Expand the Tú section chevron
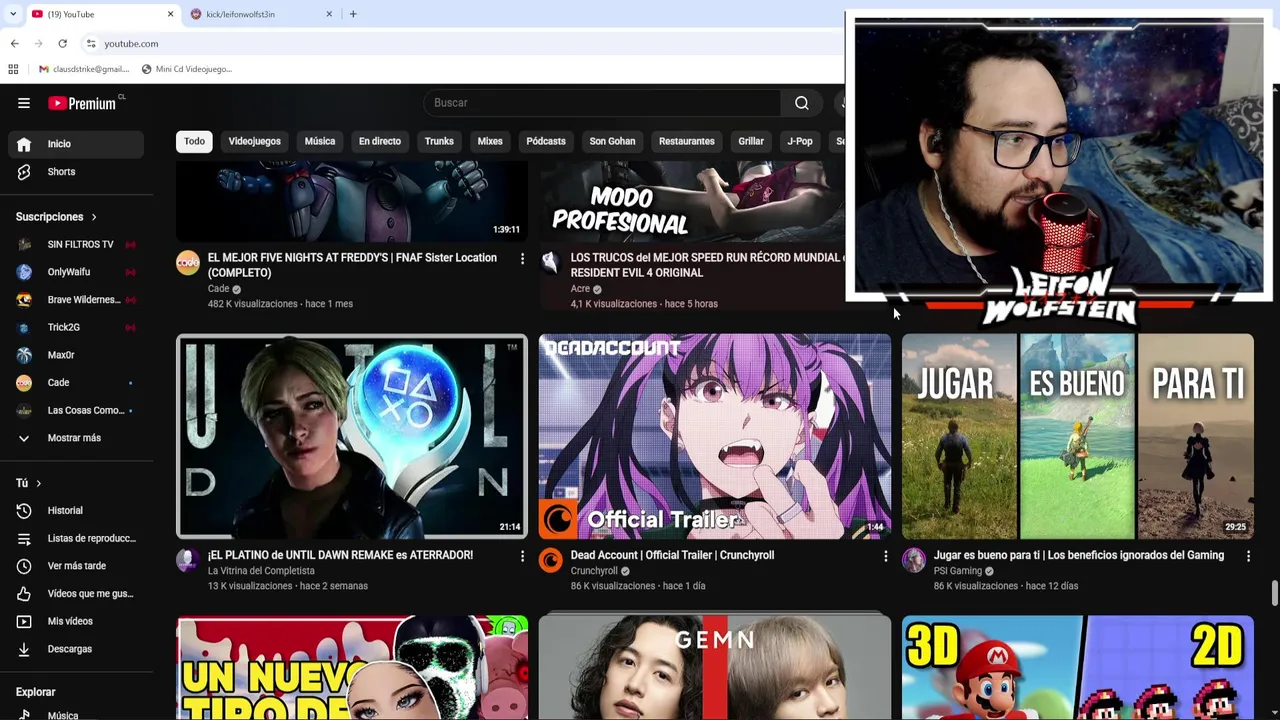1280x720 pixels. [x=38, y=484]
